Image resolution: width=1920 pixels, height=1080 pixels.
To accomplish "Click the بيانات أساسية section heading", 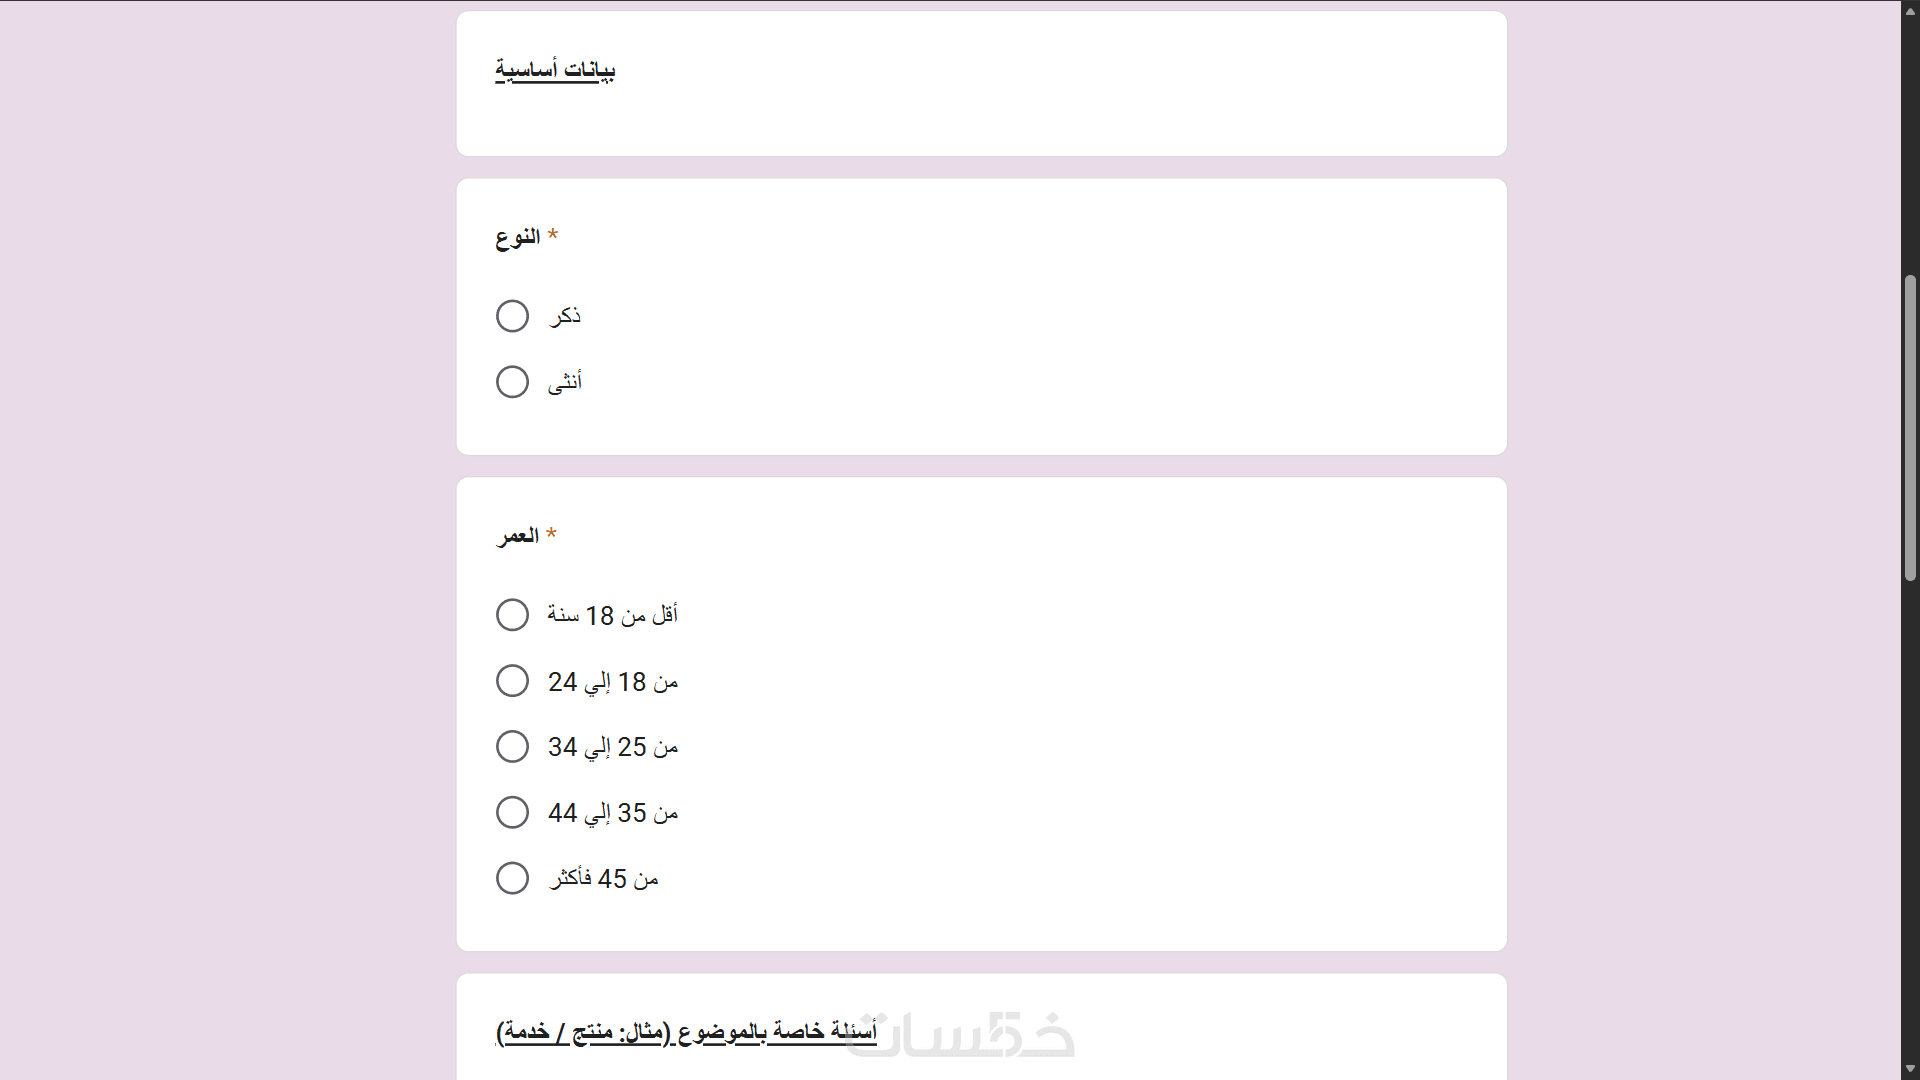I will coord(555,70).
